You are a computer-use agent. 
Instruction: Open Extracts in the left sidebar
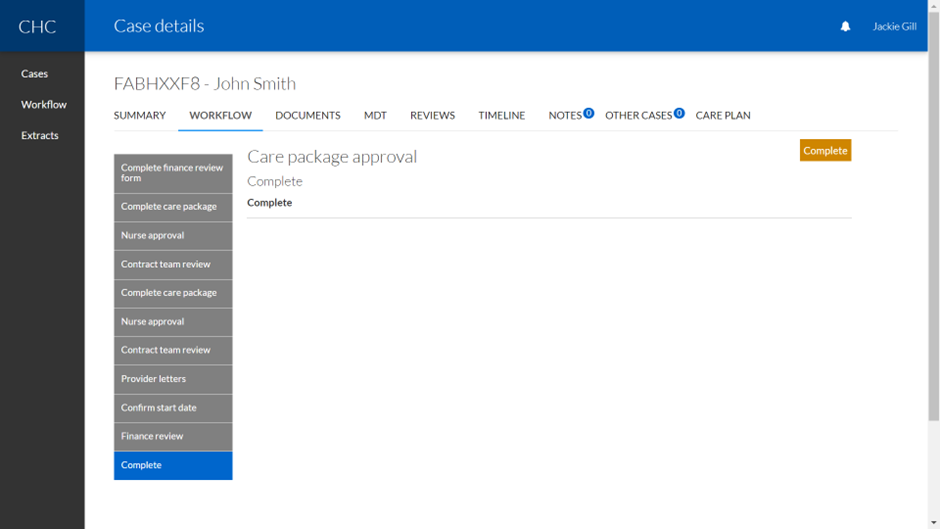[x=40, y=136]
